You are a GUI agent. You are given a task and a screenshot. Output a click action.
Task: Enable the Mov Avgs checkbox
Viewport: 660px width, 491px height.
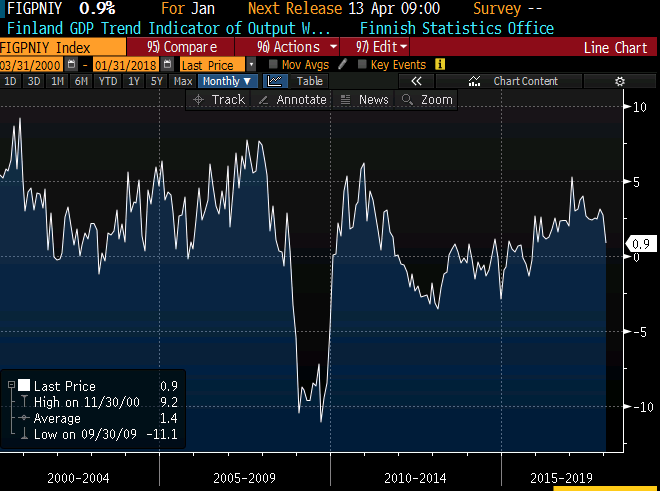click(273, 65)
